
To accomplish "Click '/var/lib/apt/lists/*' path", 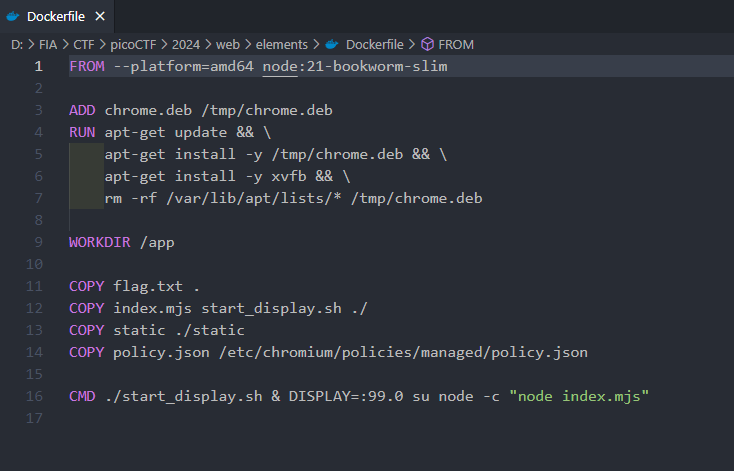I will point(254,199).
